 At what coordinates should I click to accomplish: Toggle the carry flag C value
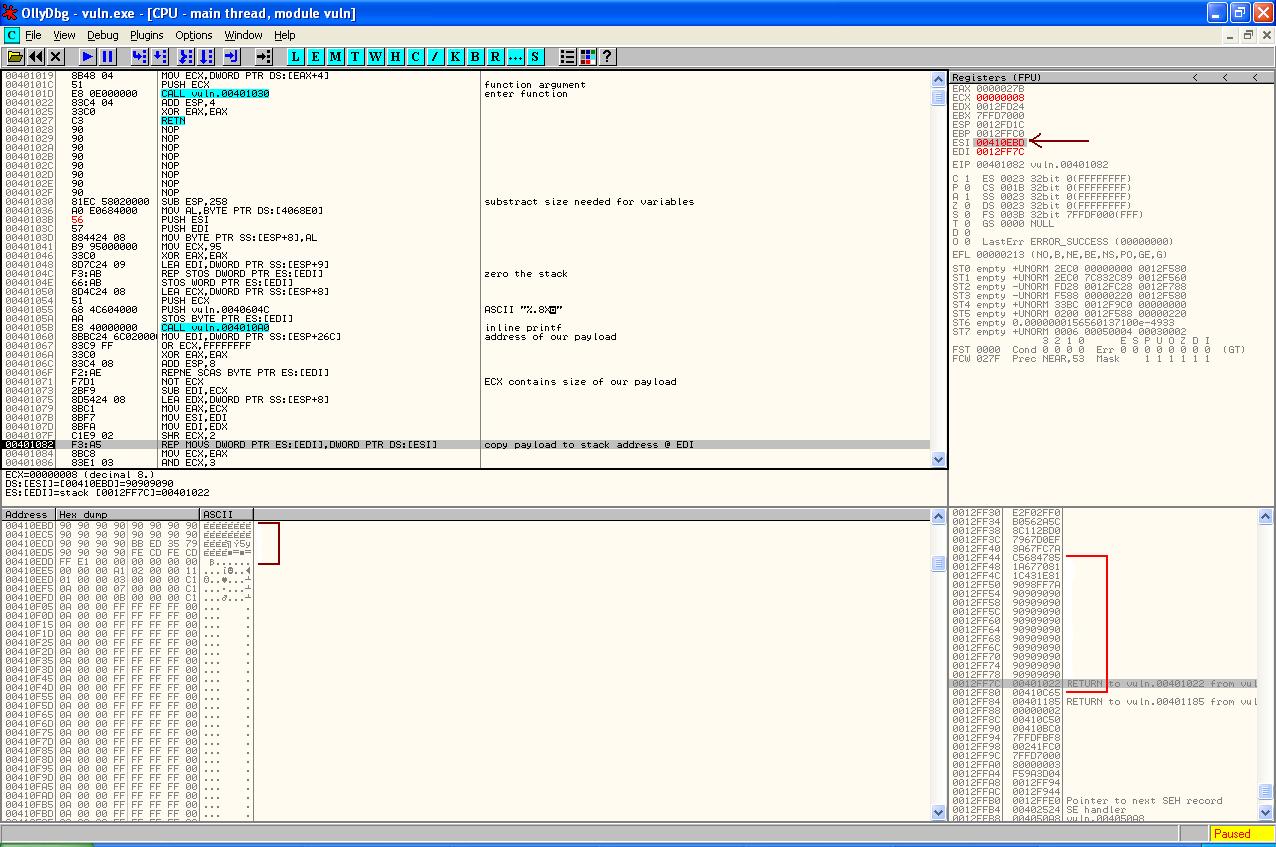[x=966, y=179]
